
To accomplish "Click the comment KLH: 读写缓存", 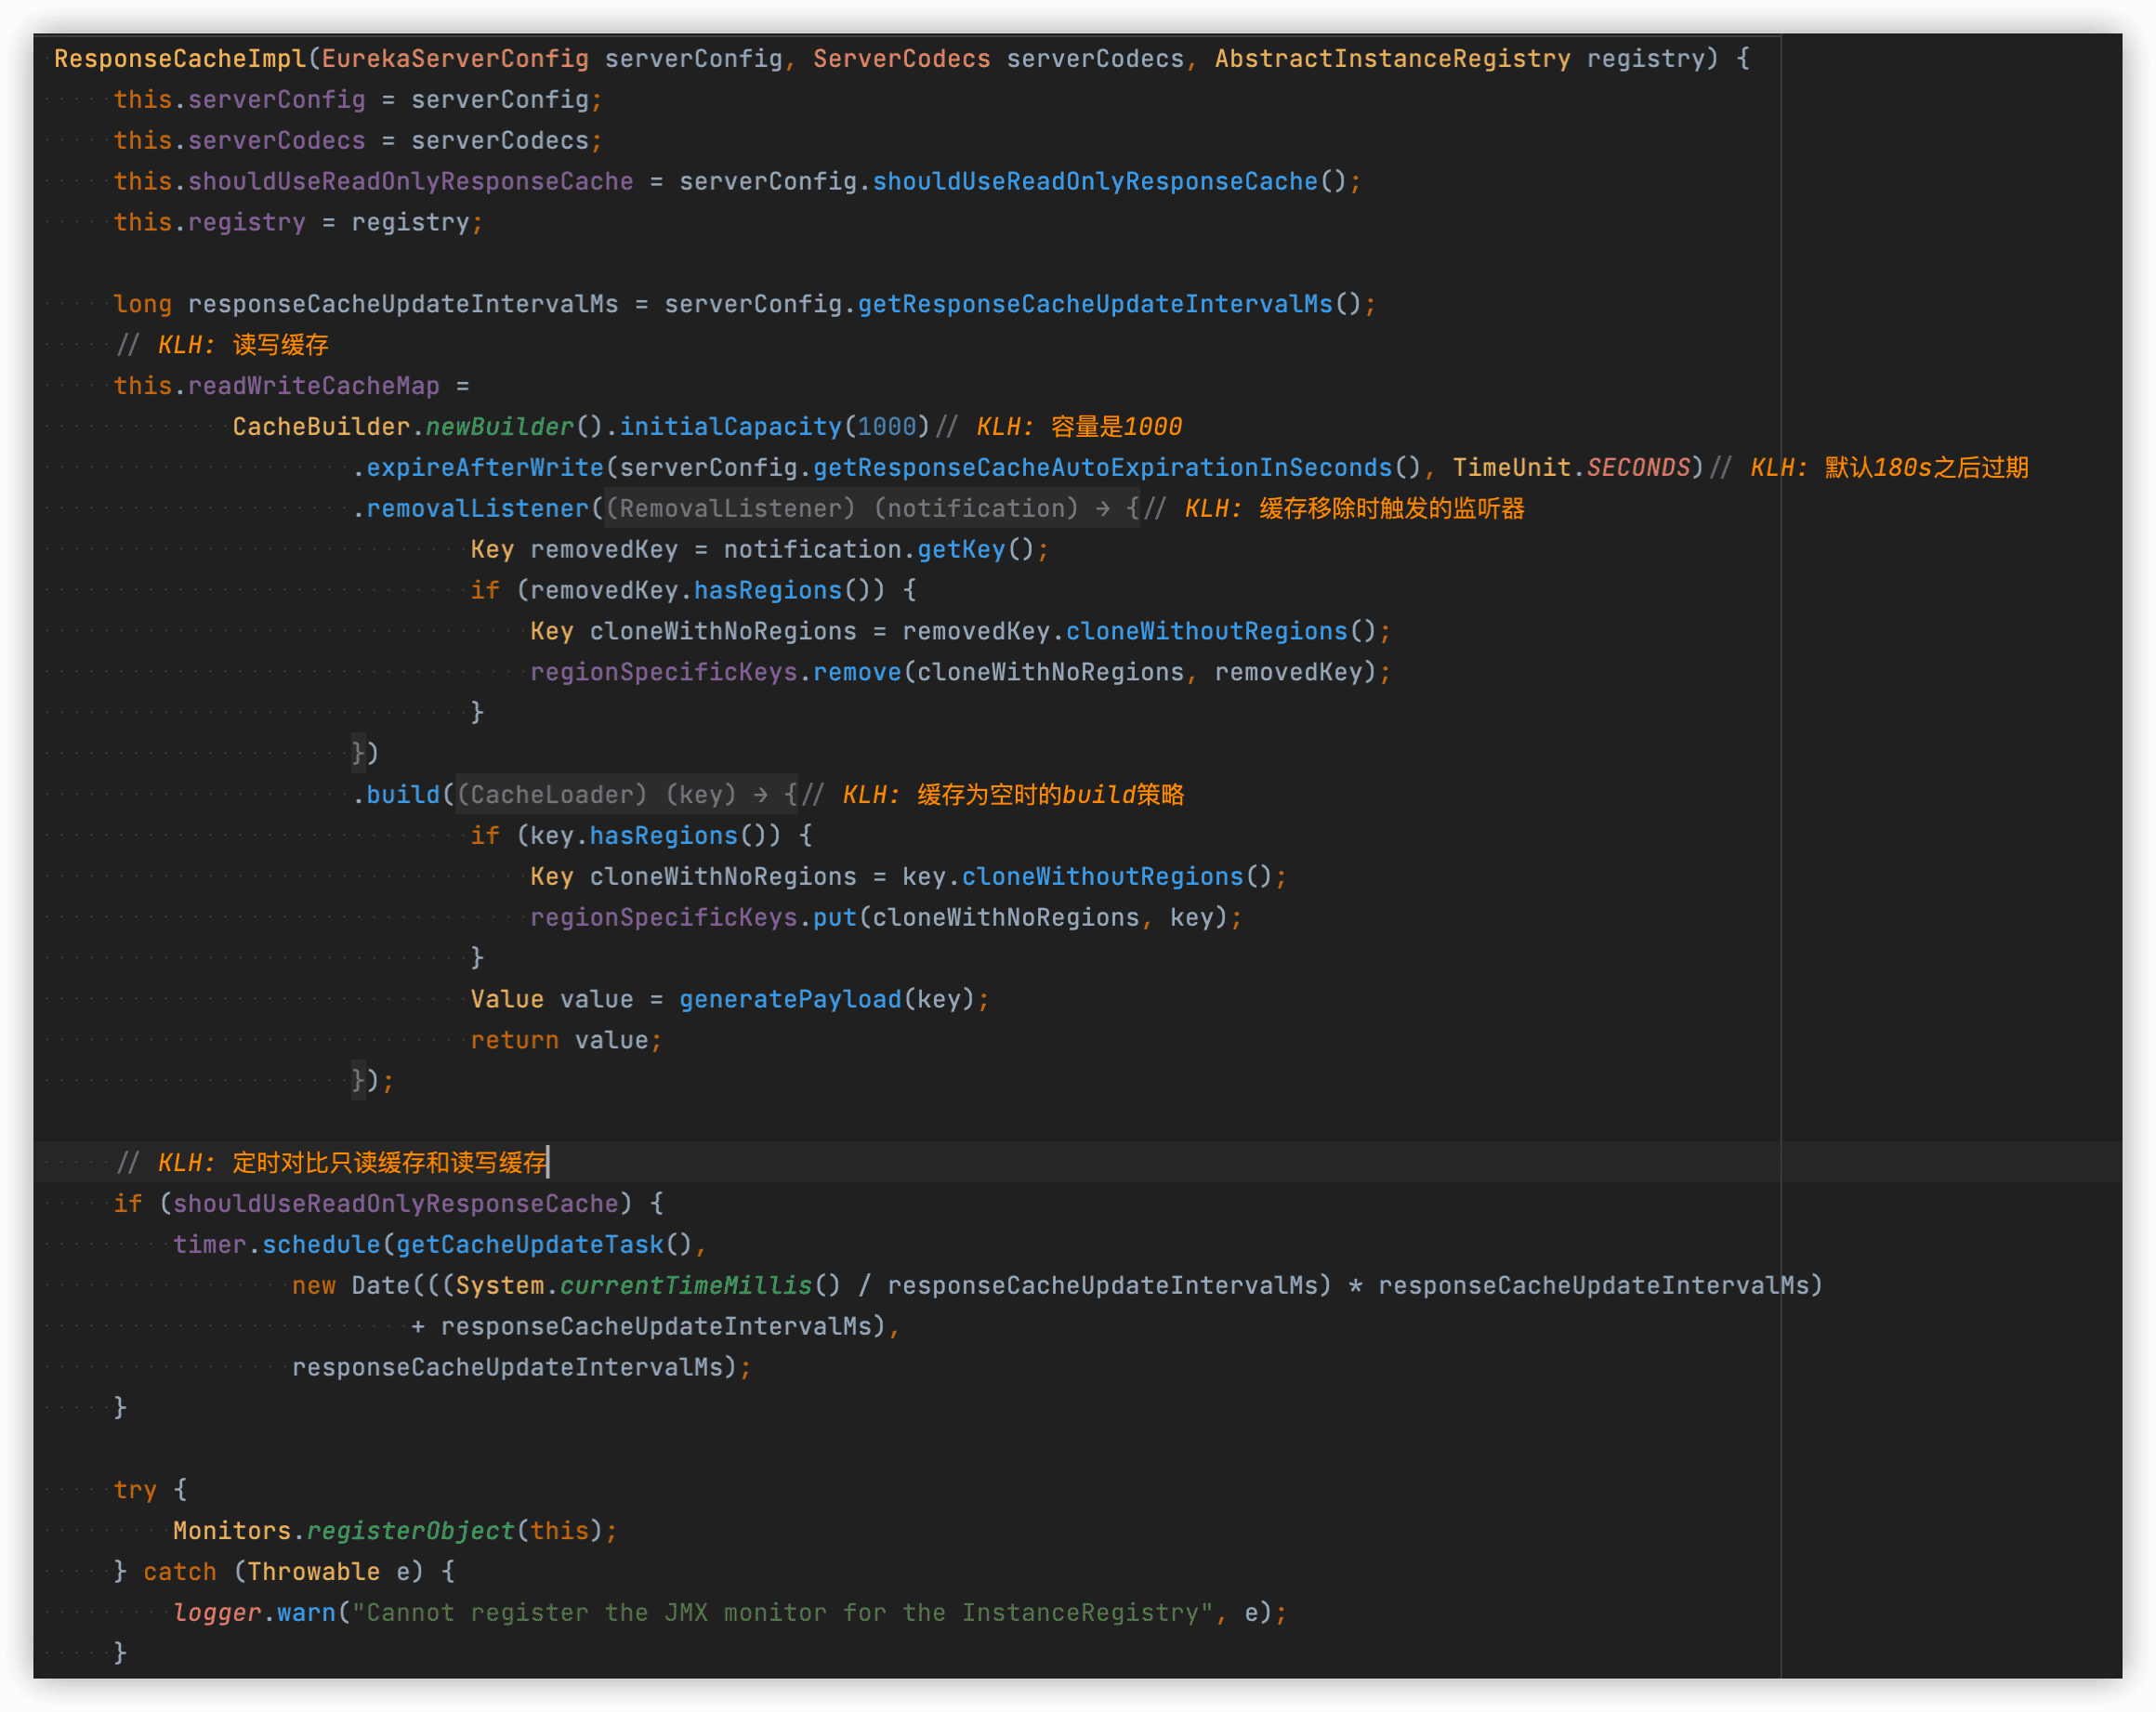I will click(243, 345).
